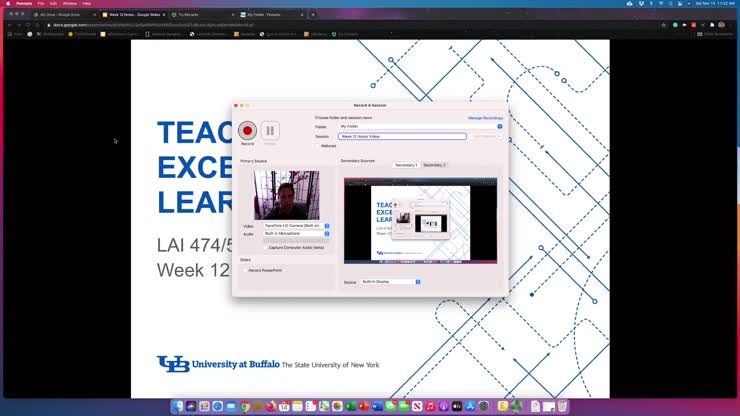740x416 pixels.
Task: Enable Record PowerPoint checkbox
Action: [244, 270]
